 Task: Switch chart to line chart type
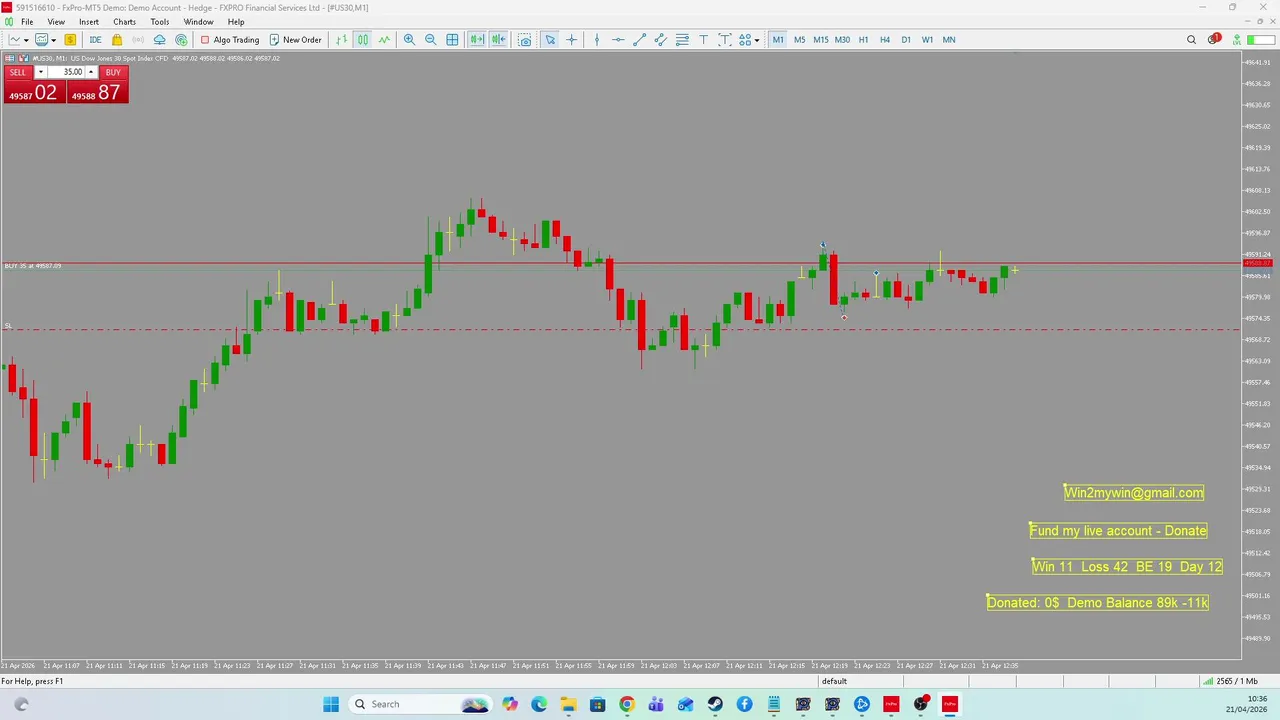click(384, 40)
